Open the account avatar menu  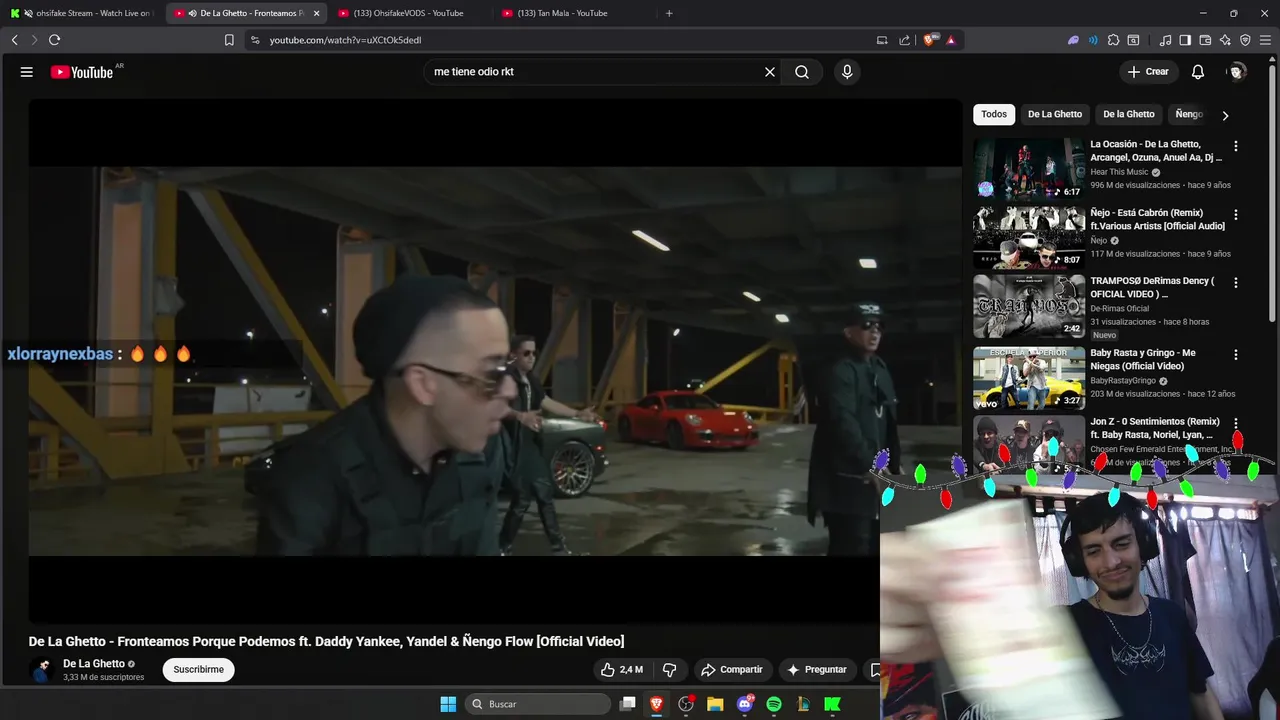pyautogui.click(x=1237, y=72)
